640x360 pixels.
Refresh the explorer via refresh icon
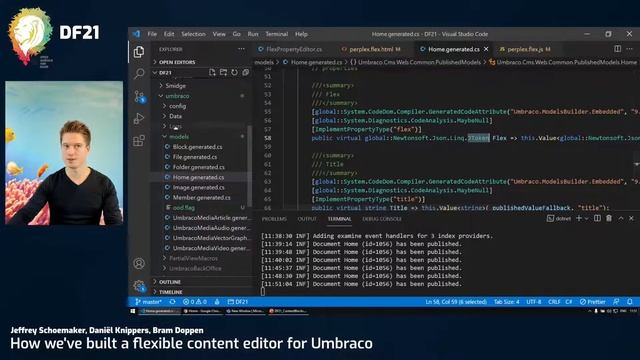point(234,73)
